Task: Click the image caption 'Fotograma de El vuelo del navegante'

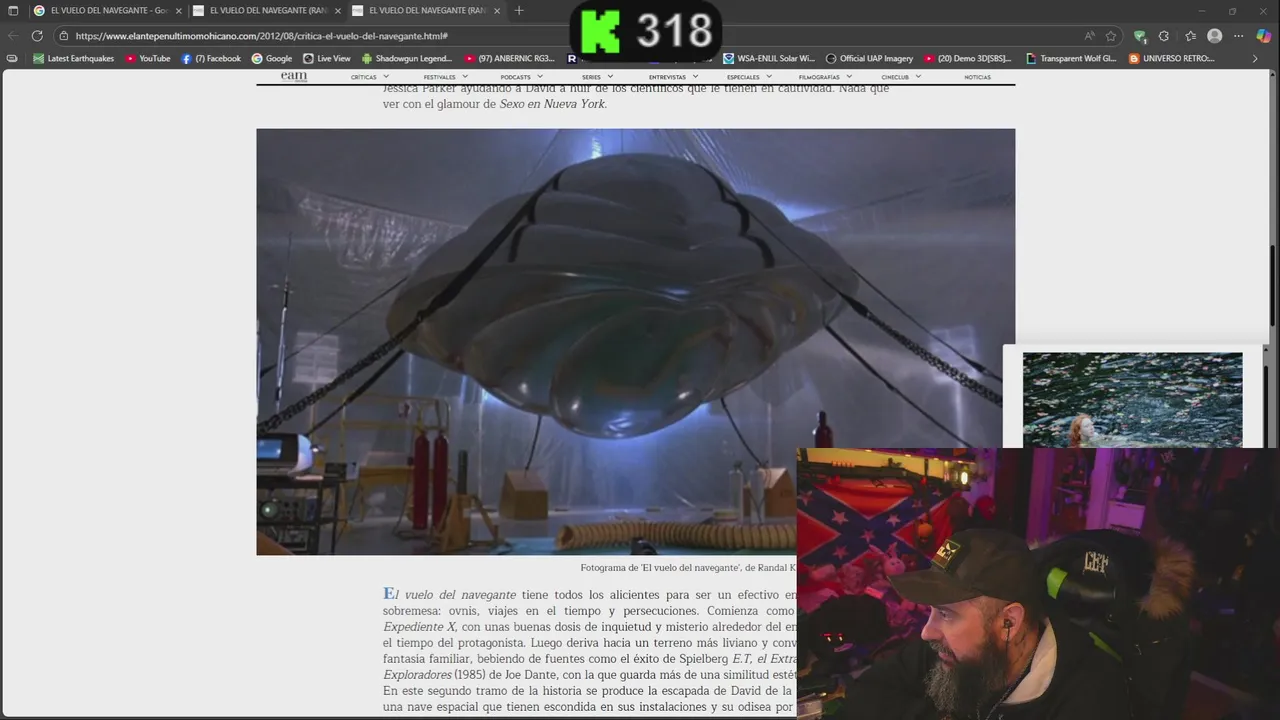Action: 688,568
